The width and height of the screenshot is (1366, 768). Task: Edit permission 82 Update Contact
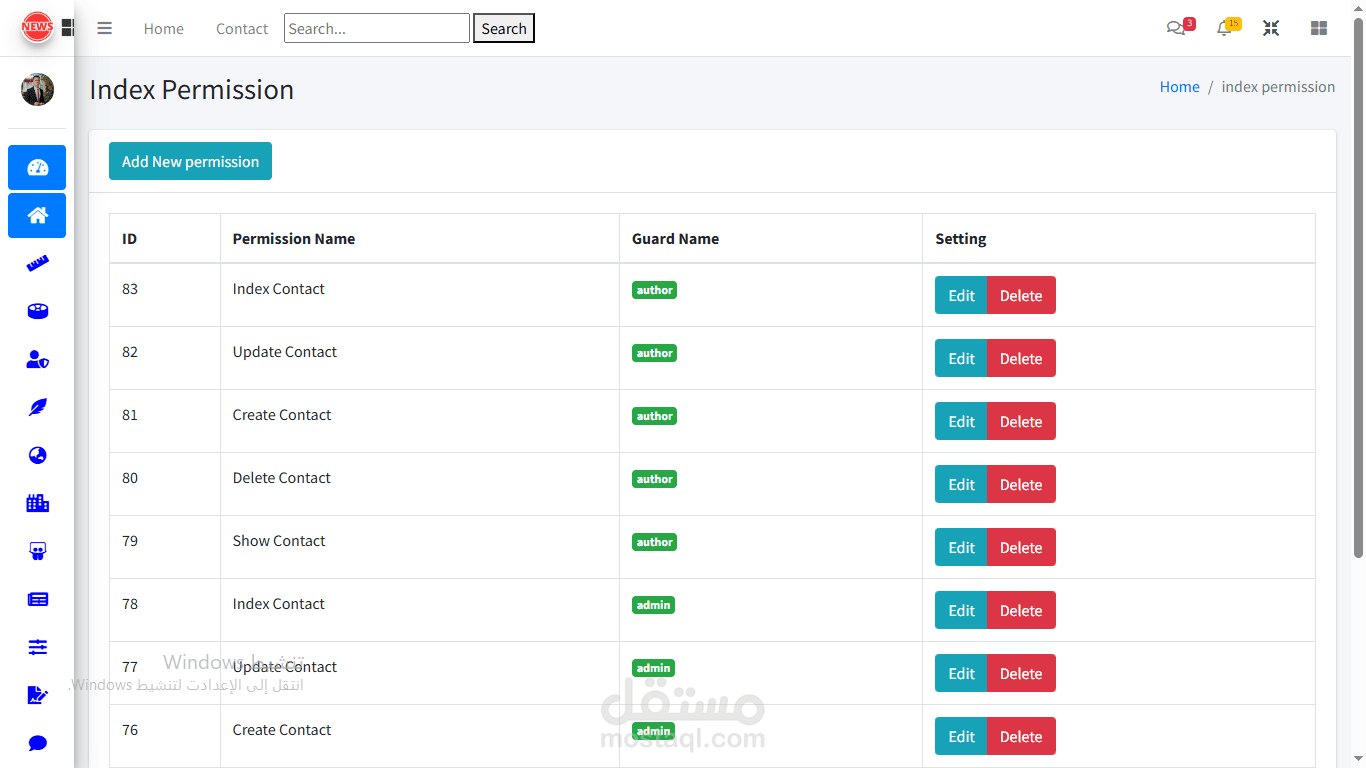coord(961,358)
